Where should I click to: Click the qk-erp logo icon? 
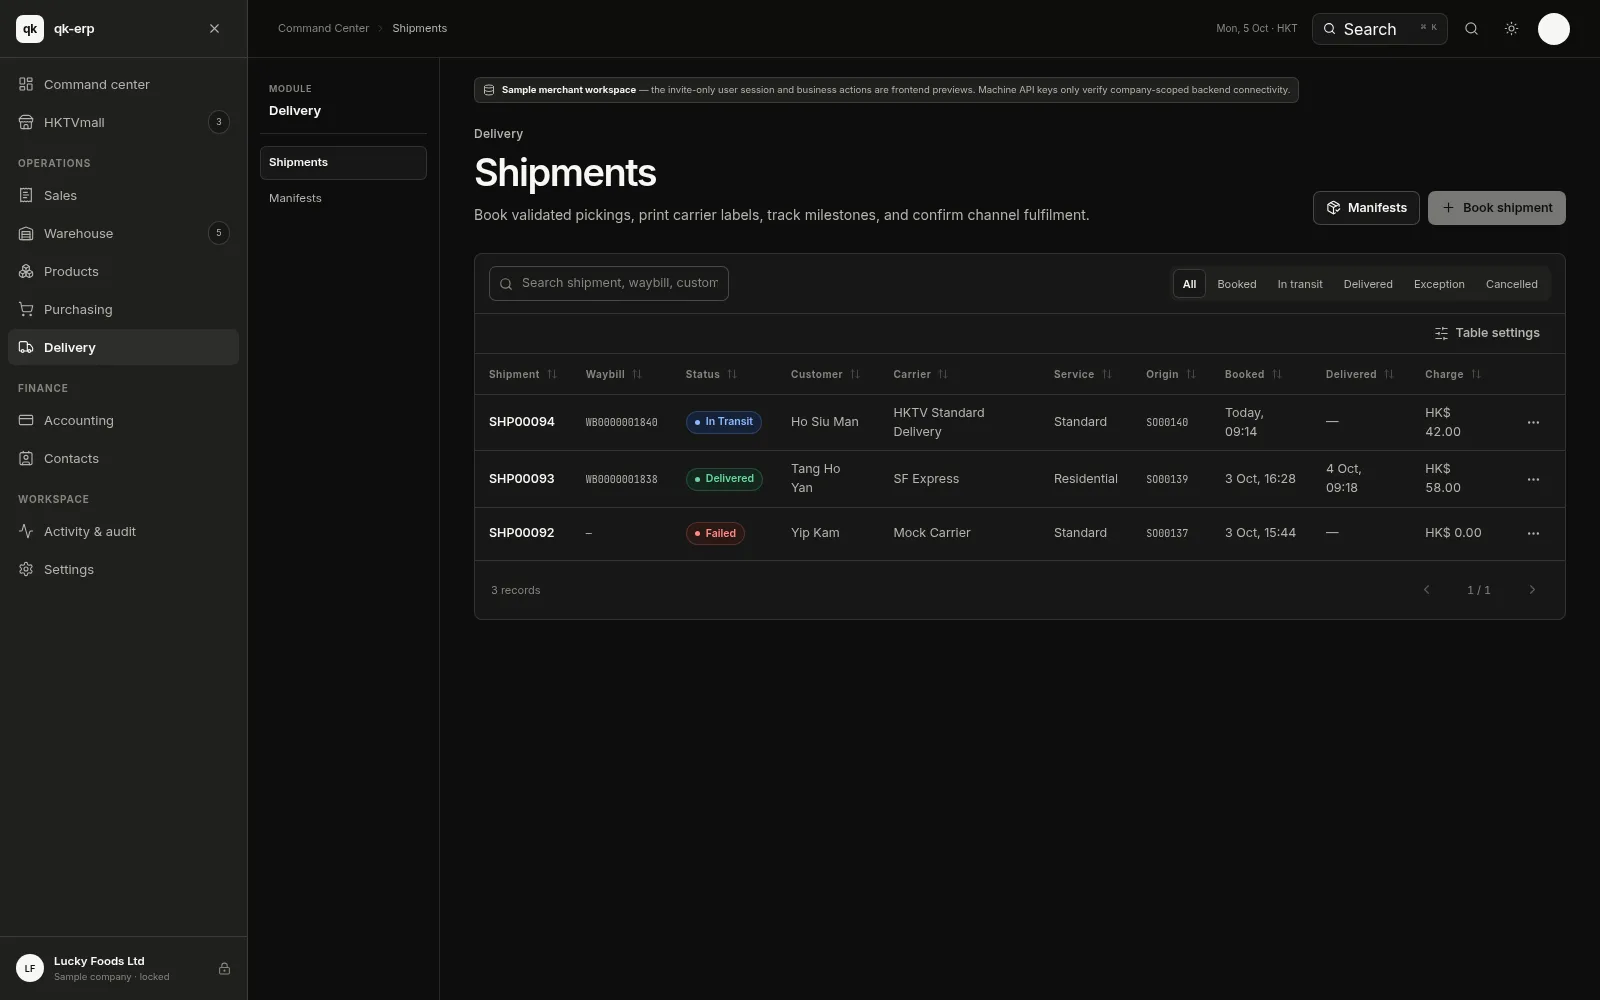point(30,29)
